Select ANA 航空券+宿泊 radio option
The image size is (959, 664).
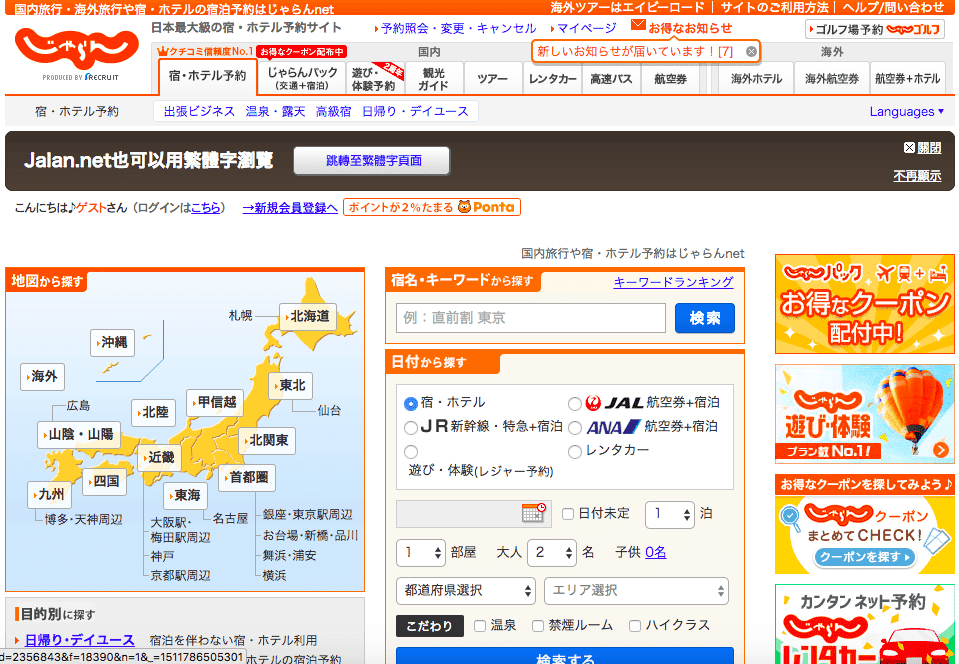[574, 427]
